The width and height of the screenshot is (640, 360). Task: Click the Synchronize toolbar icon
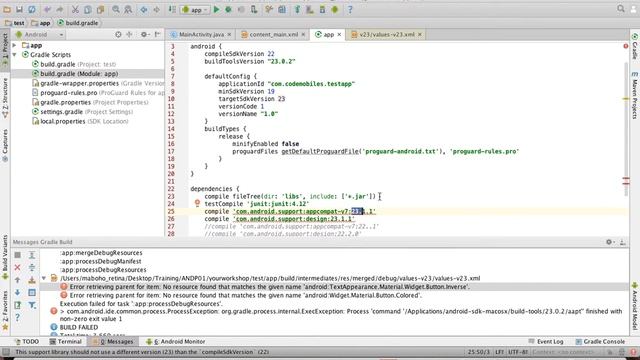coord(32,9)
